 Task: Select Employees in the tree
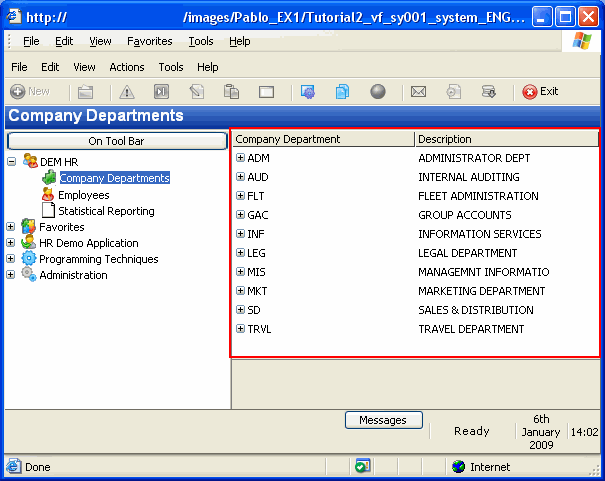click(x=84, y=195)
